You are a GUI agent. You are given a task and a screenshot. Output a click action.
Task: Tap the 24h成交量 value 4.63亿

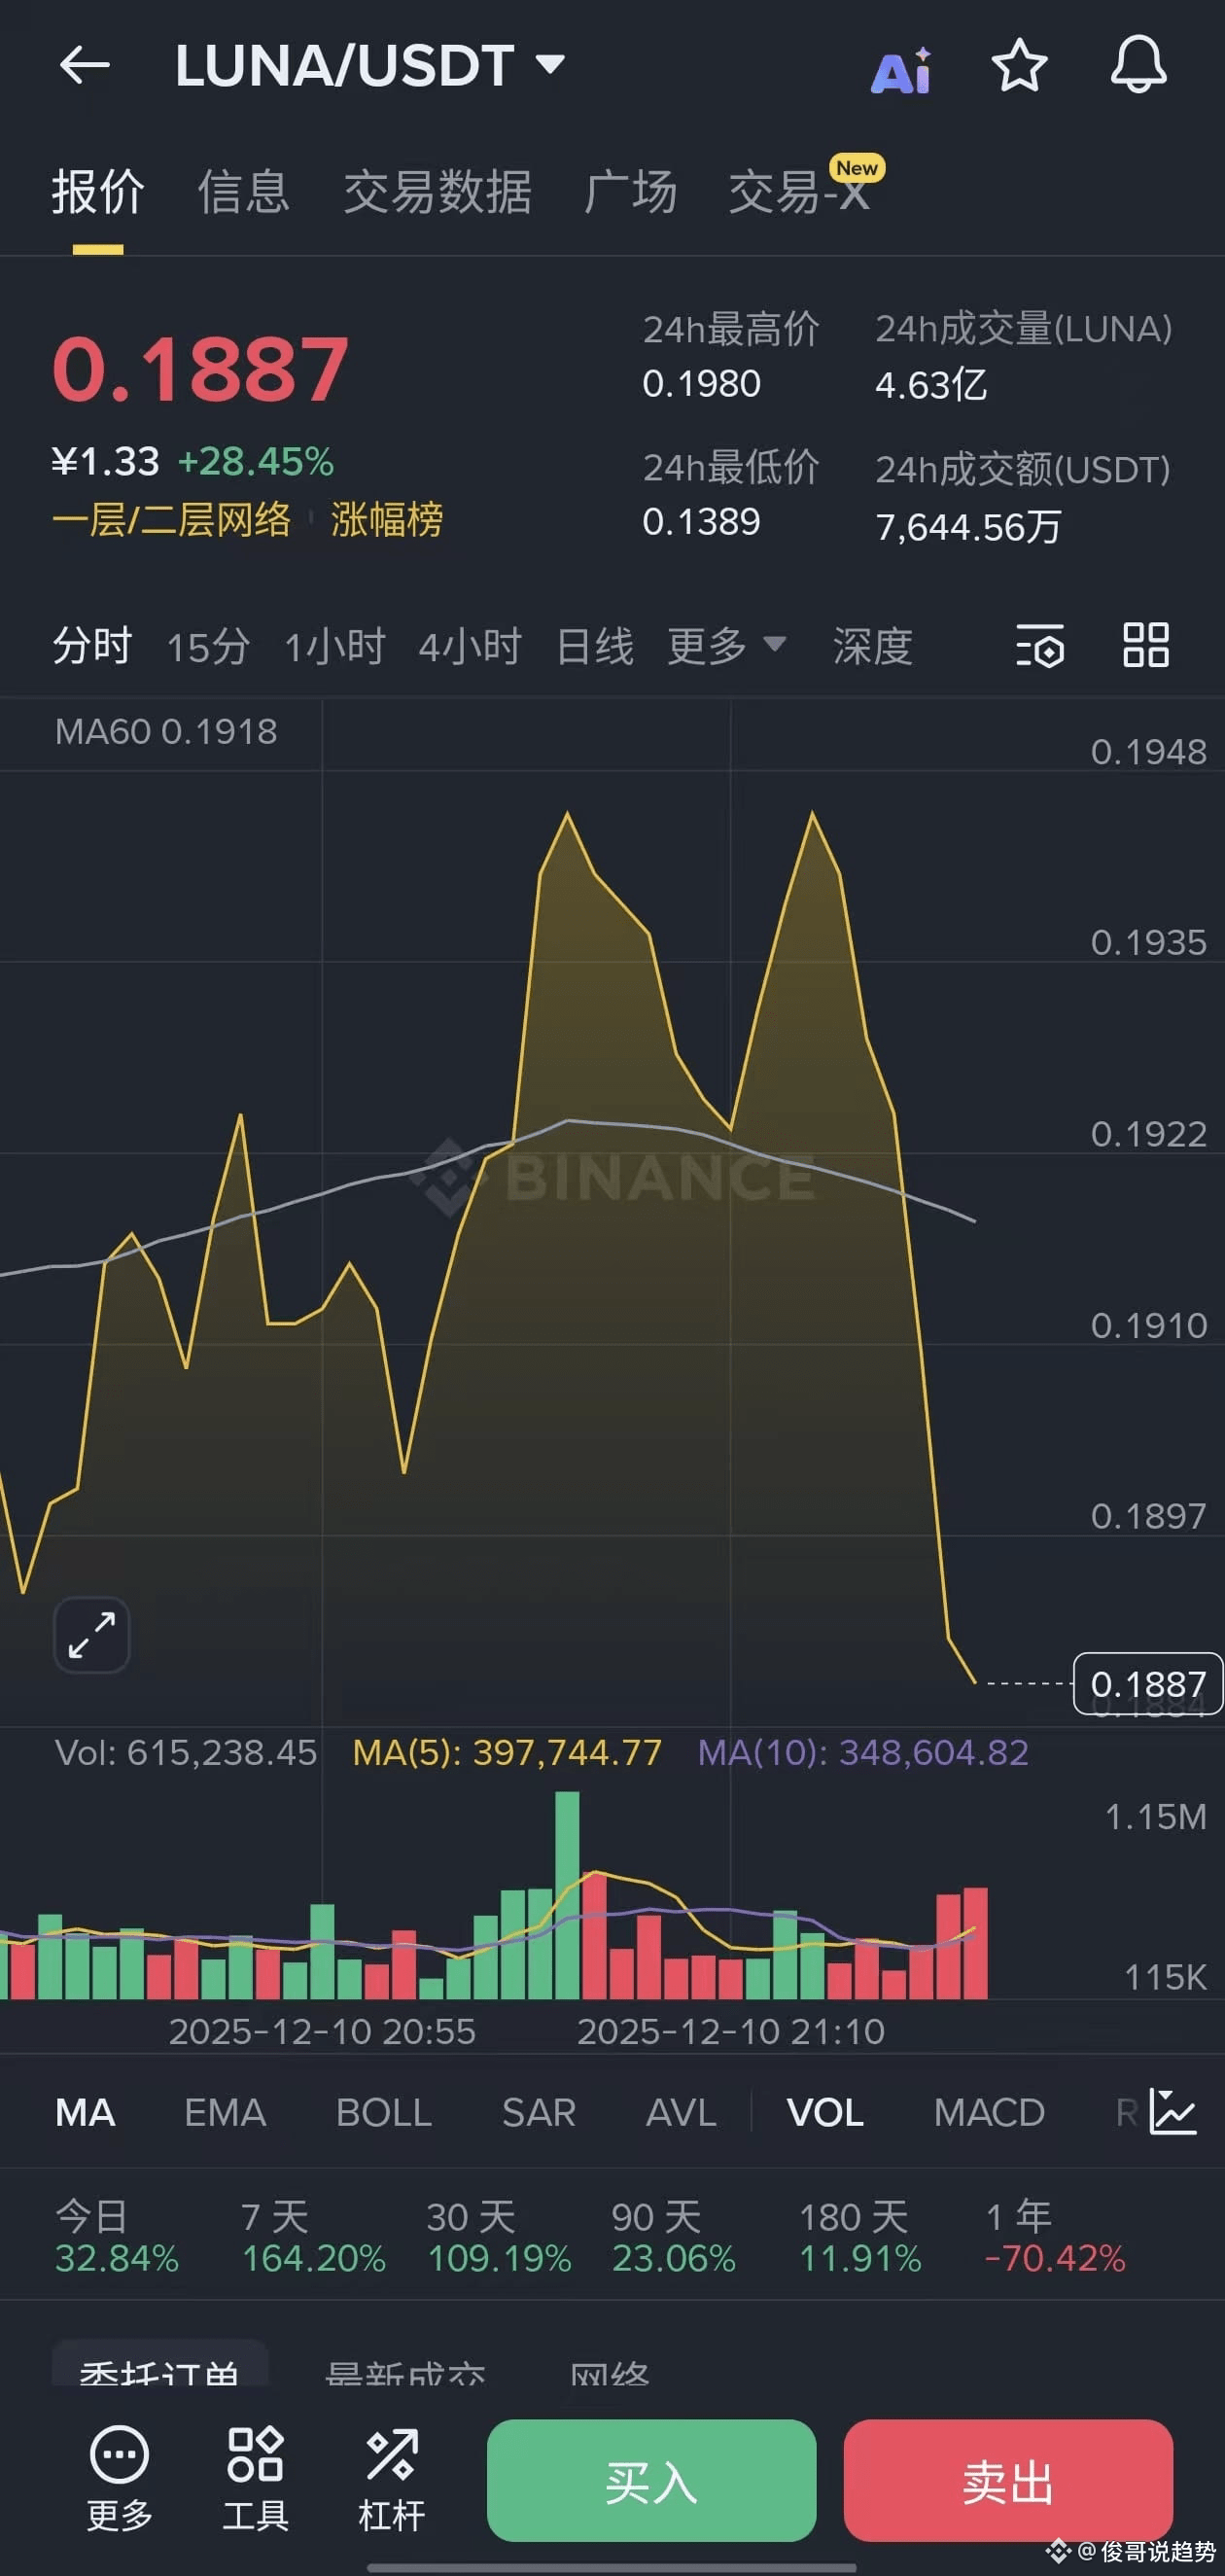931,385
